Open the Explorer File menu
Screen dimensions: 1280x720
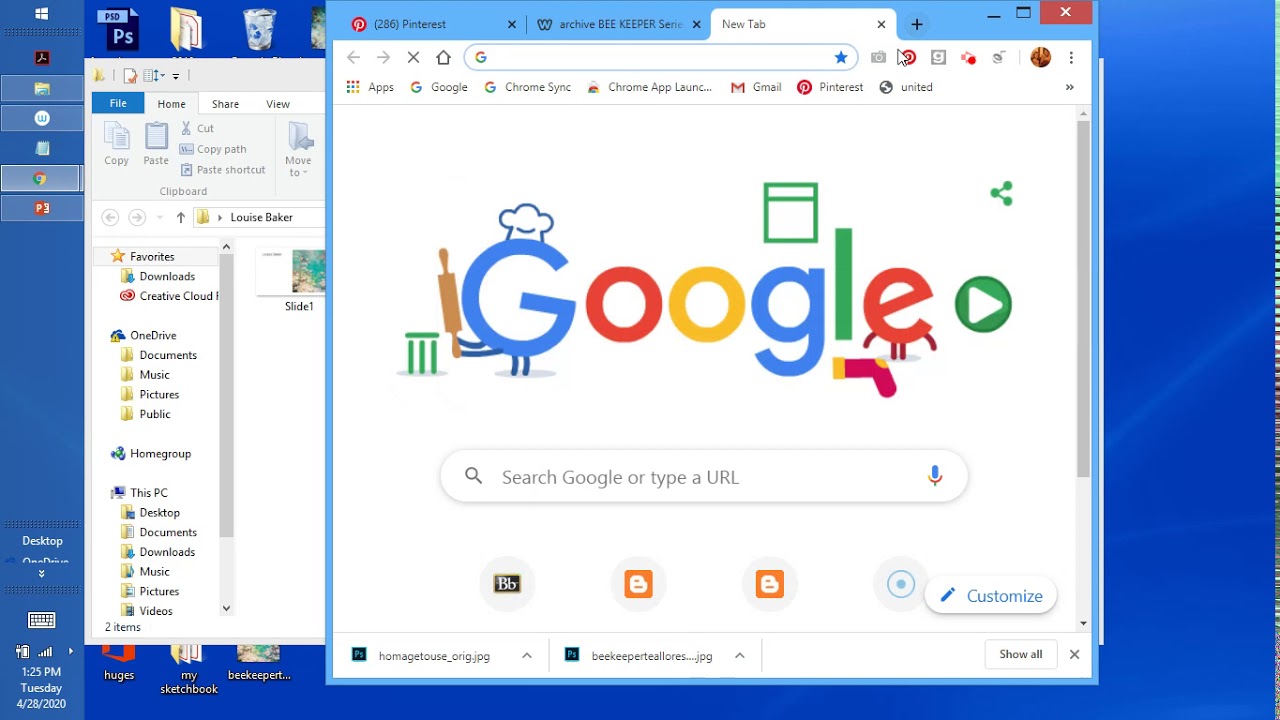pos(118,103)
